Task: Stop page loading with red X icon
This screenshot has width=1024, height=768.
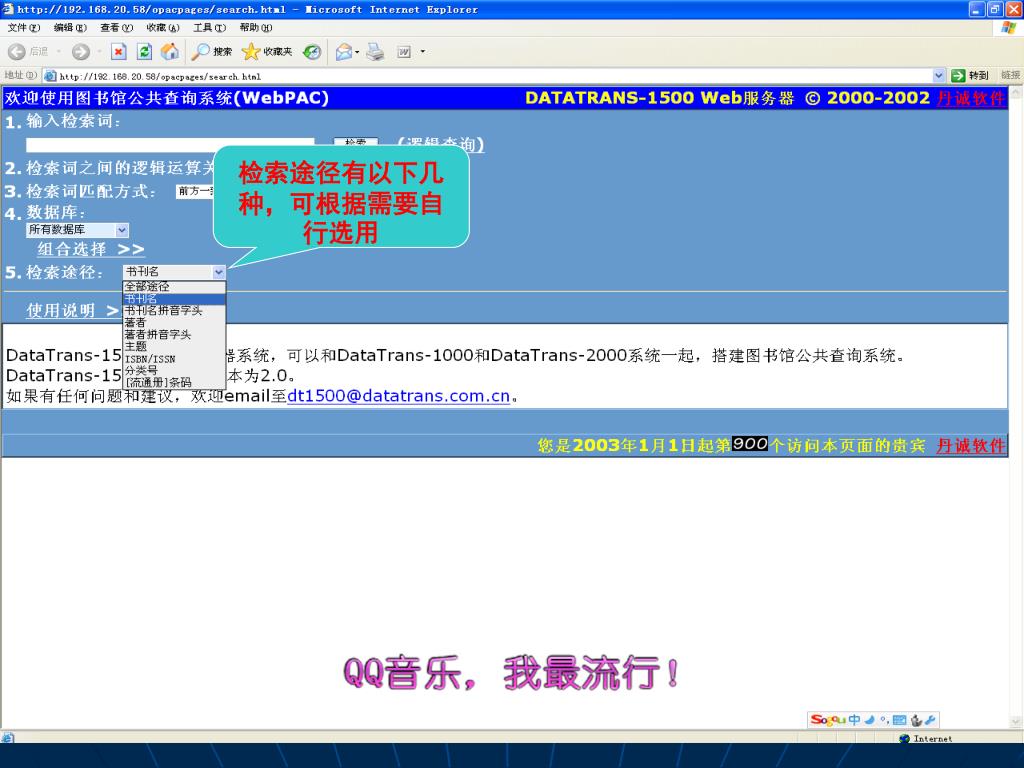Action: point(118,52)
